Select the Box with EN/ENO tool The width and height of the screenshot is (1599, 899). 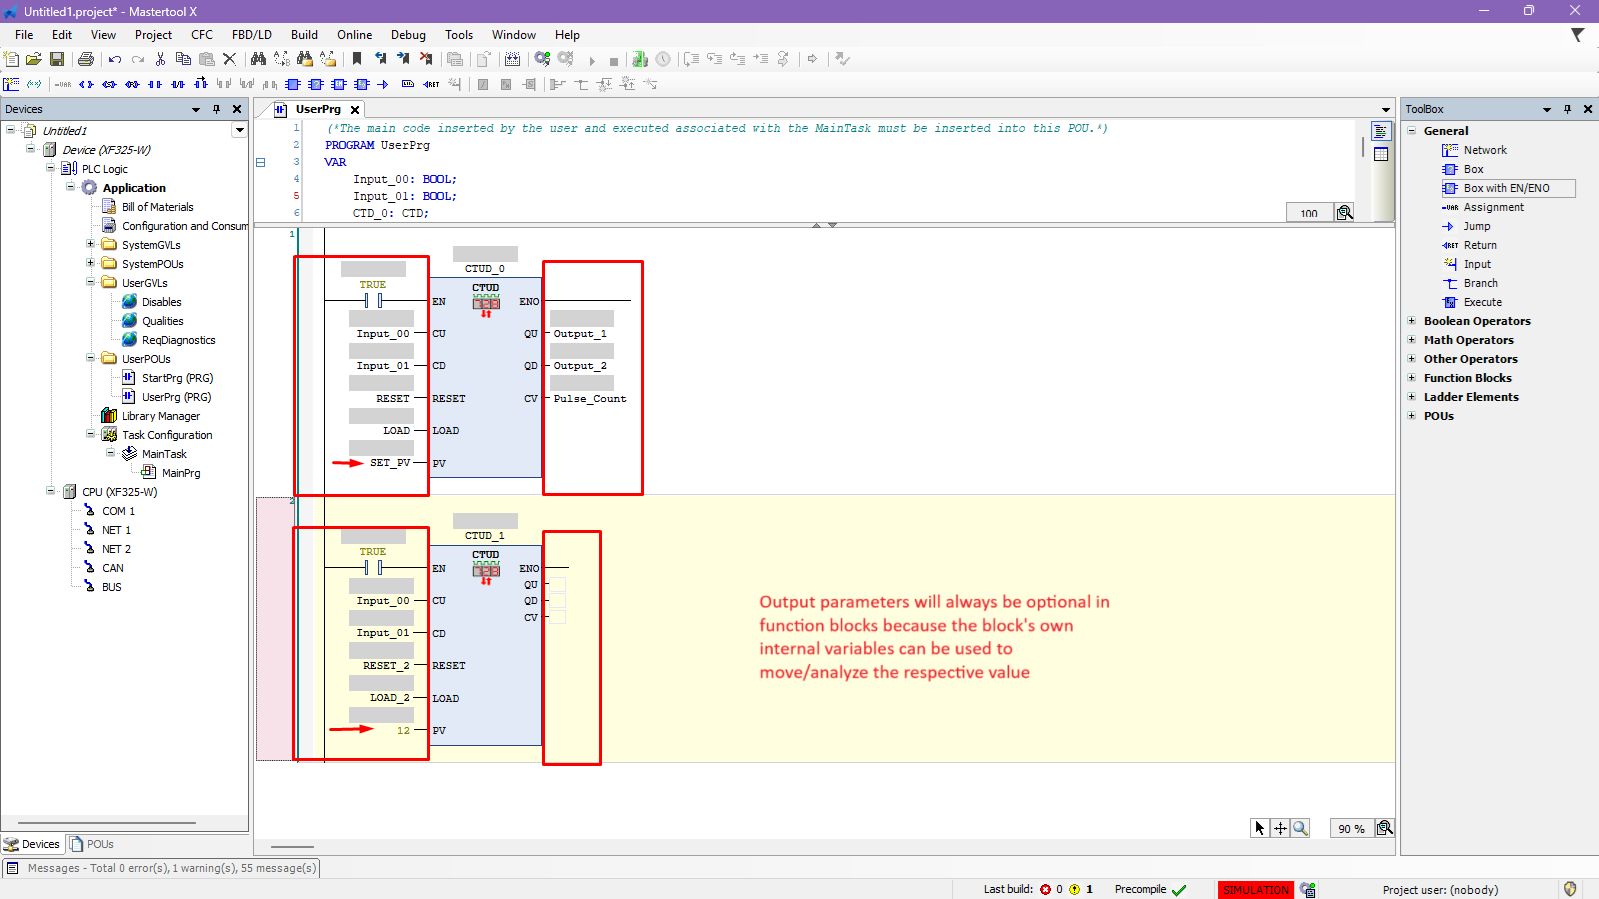(x=1506, y=188)
